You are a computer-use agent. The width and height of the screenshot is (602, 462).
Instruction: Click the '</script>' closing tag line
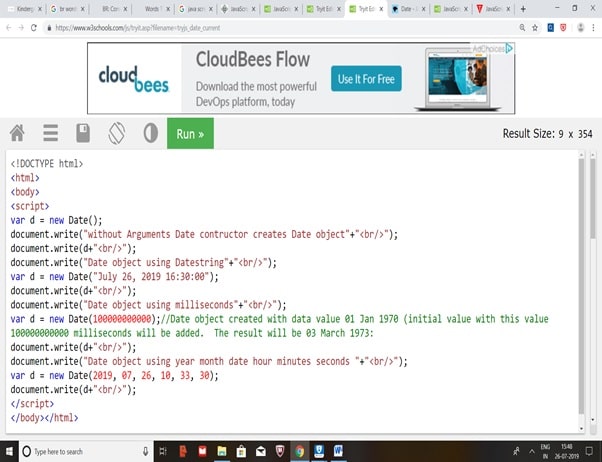pyautogui.click(x=32, y=404)
